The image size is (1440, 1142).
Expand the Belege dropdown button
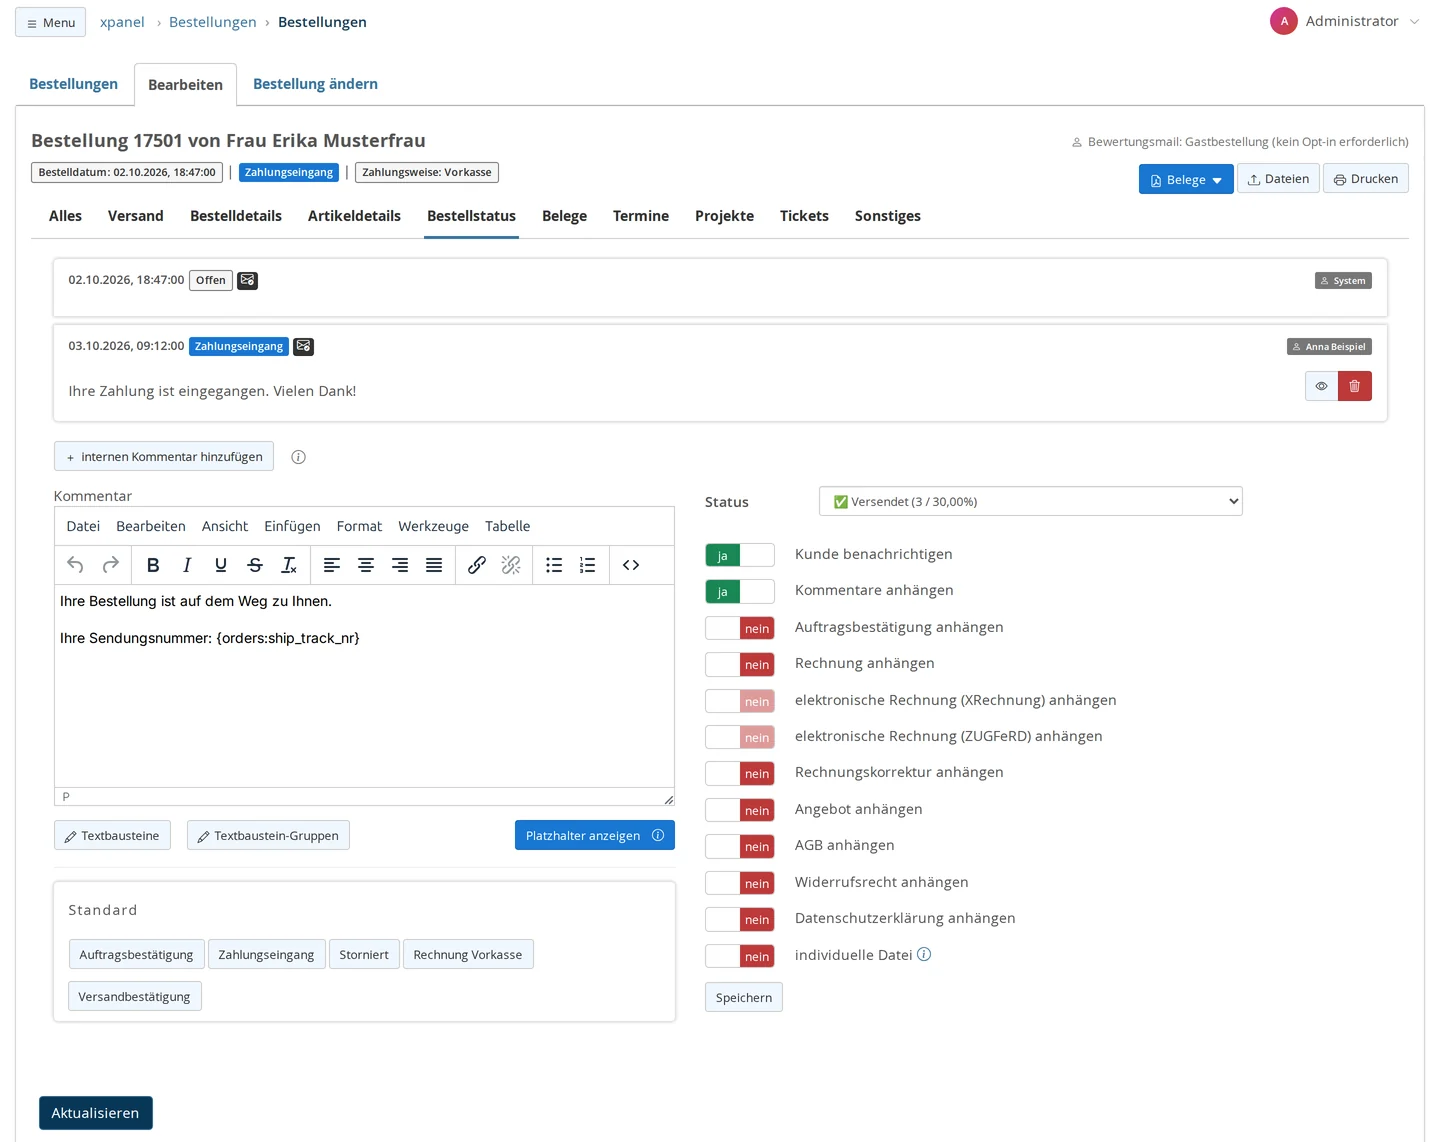pos(1186,179)
